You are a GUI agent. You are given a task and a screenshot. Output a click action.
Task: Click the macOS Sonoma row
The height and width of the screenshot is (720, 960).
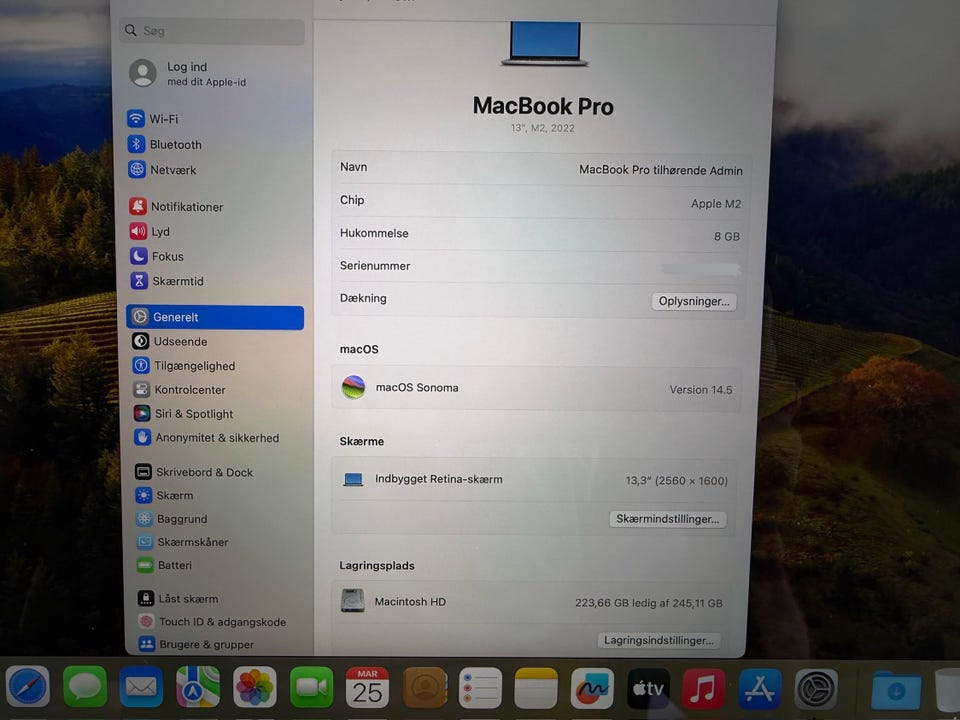(536, 388)
